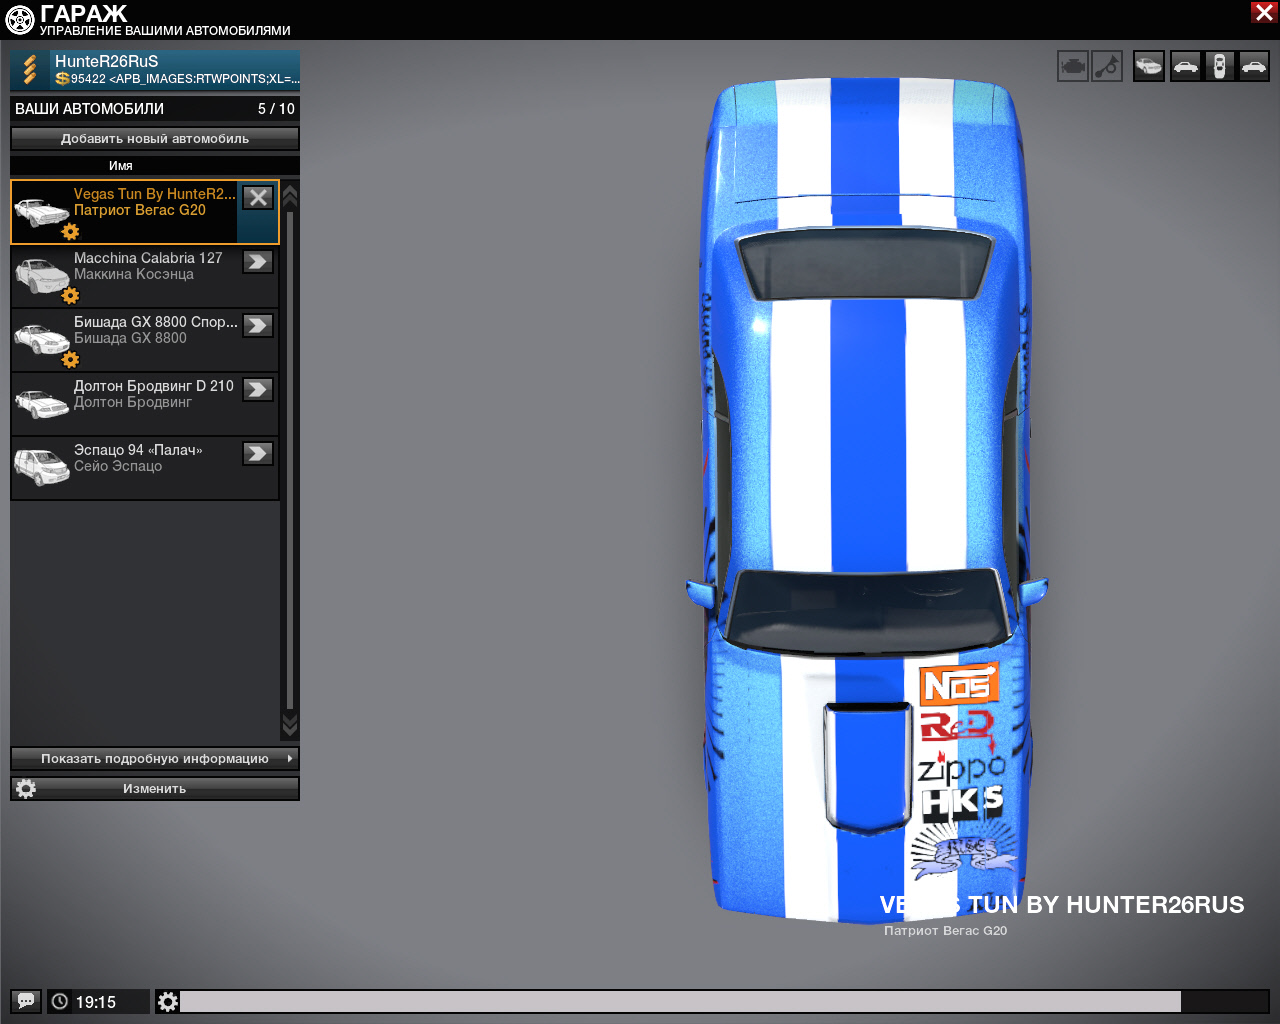Screen dimensions: 1280x1024
Task: Click the arrow button for Долтон Бродвинг D 210
Action: 258,390
